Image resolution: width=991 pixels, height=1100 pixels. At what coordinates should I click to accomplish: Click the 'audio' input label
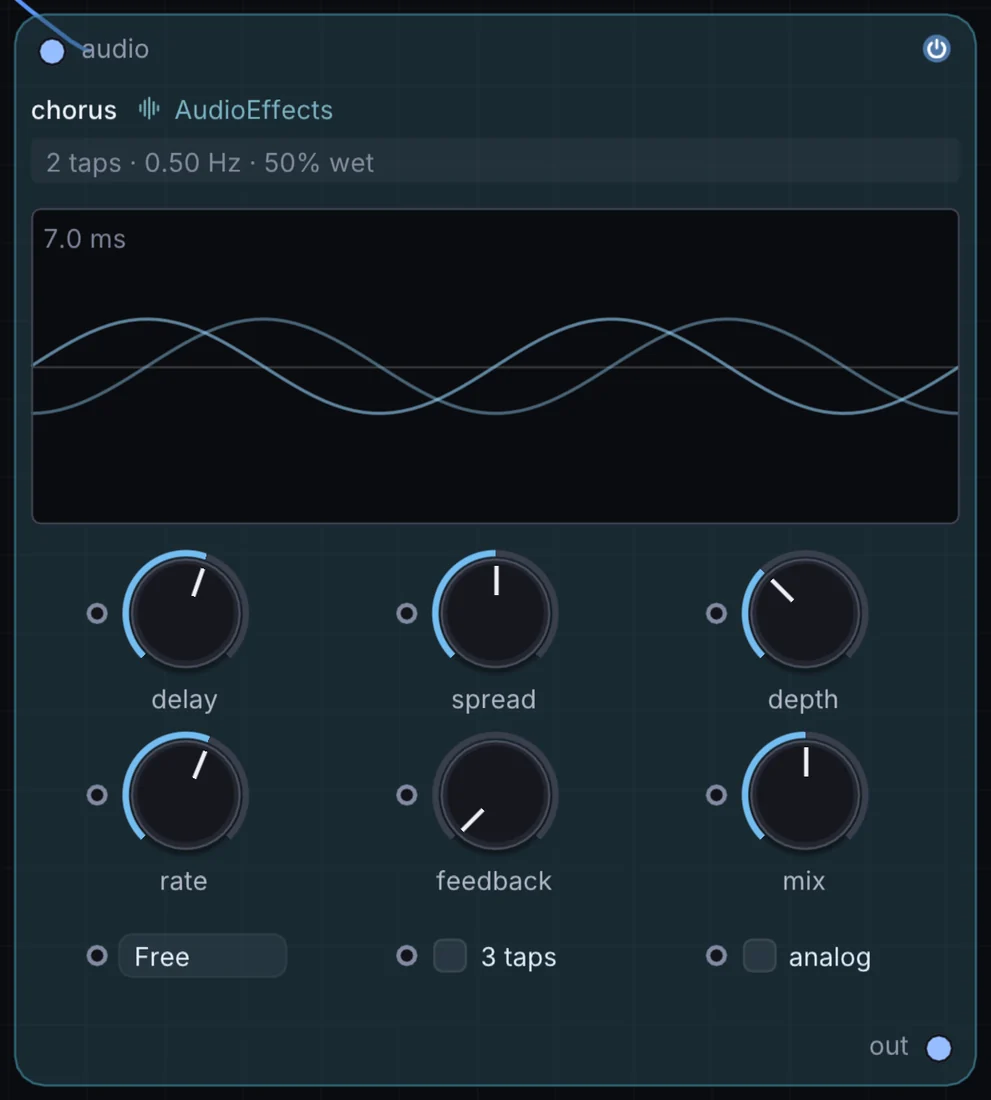[116, 49]
